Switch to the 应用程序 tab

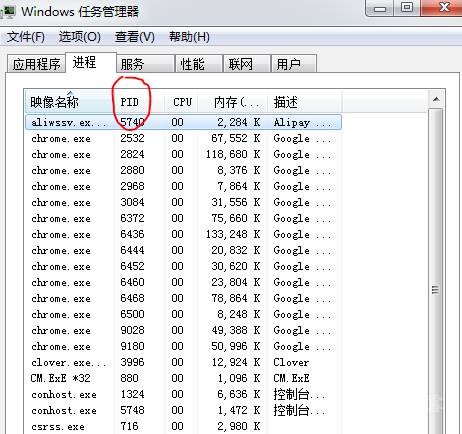[36, 64]
